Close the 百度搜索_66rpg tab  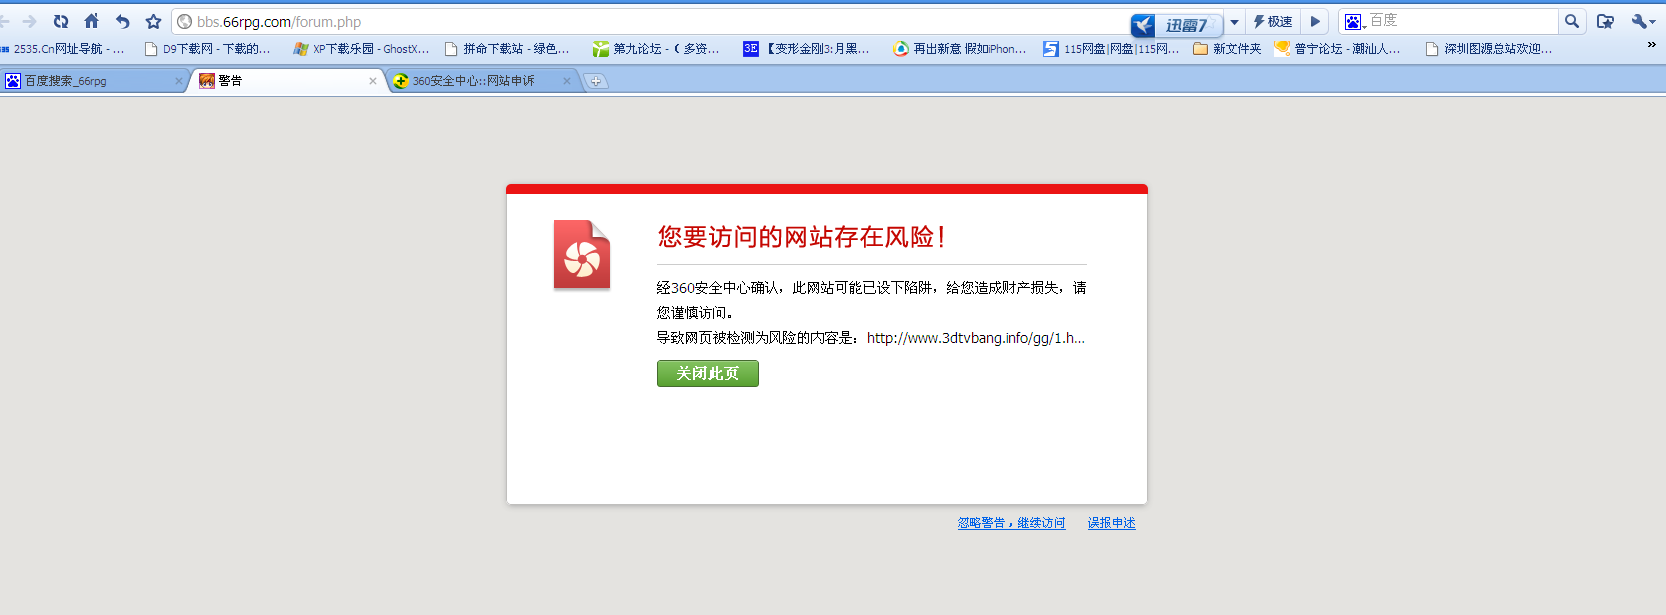click(179, 81)
